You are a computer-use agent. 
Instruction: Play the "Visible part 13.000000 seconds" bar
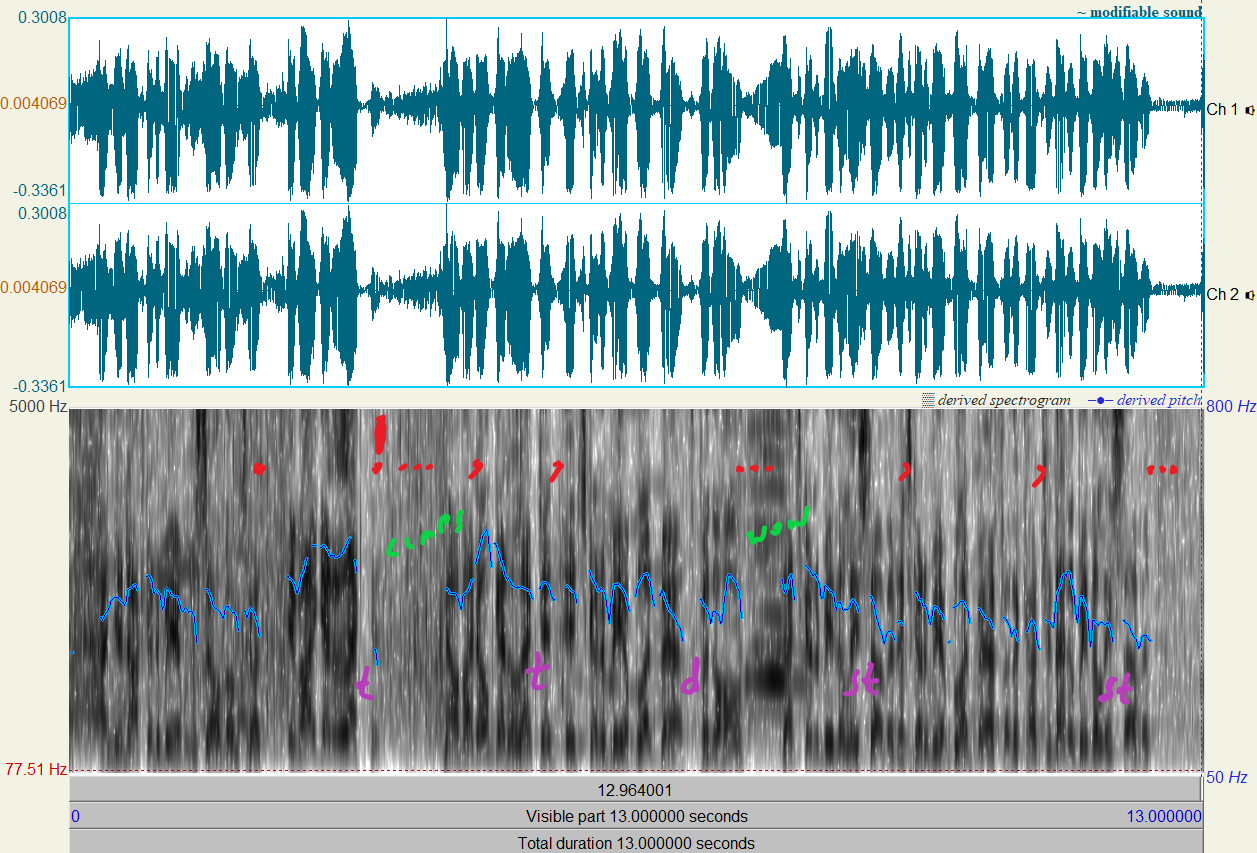click(x=636, y=816)
